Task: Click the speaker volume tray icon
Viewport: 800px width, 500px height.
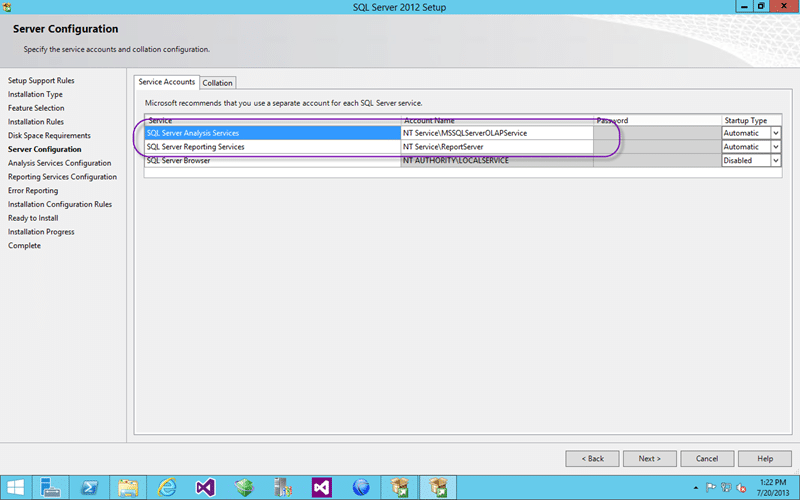Action: (x=741, y=488)
